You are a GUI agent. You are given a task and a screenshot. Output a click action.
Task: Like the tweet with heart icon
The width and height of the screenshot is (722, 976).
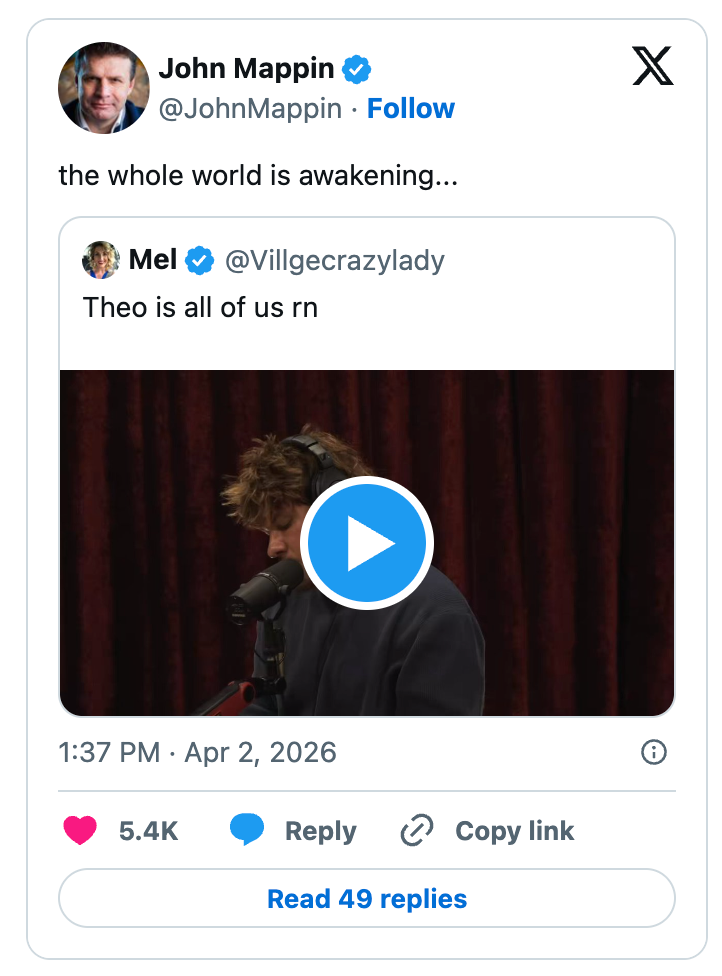coord(81,831)
